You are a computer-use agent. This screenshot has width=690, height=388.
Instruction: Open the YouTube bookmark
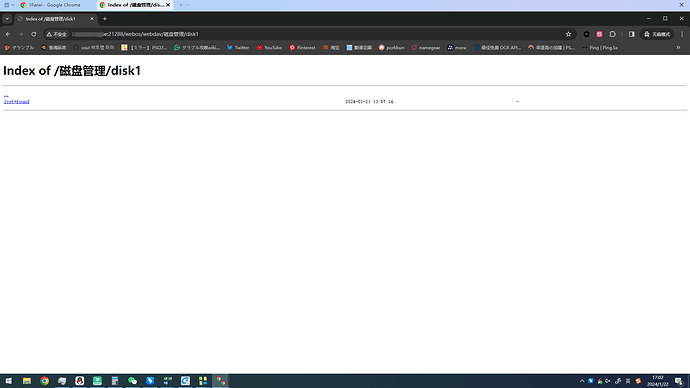[269, 48]
